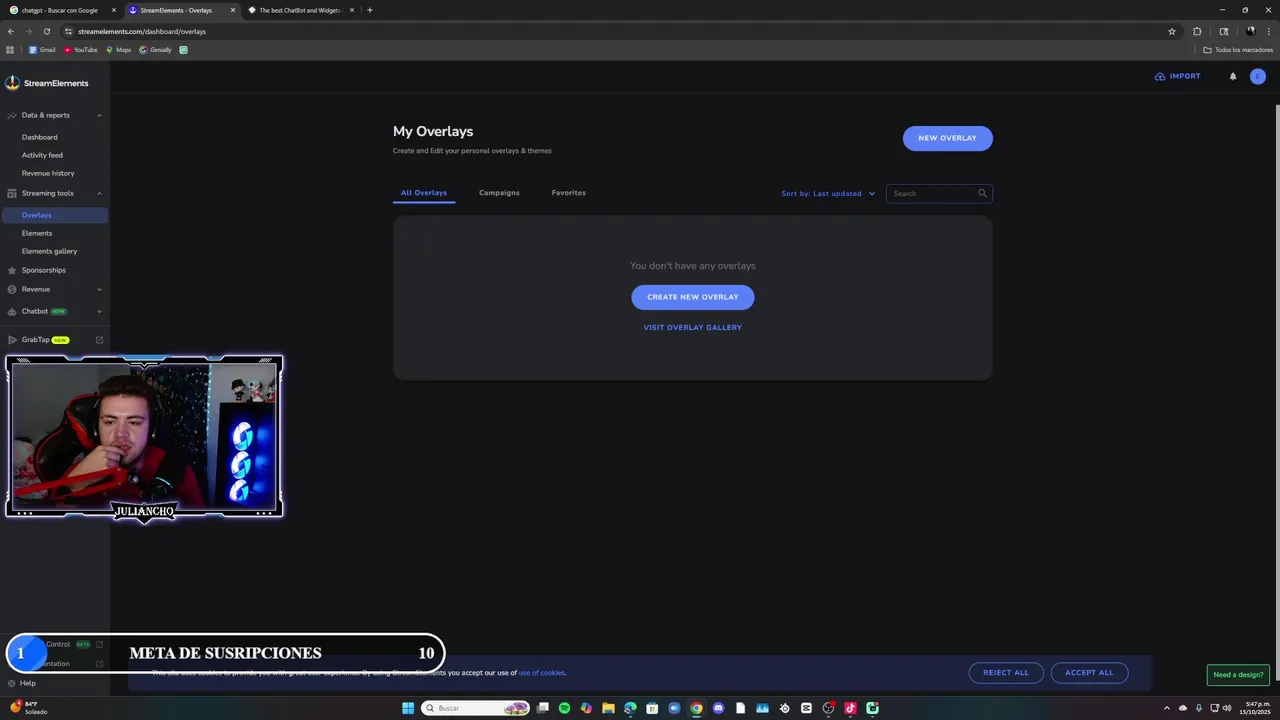Open Chrome three-dot menu
Viewport: 1280px width, 720px height.
[1269, 31]
